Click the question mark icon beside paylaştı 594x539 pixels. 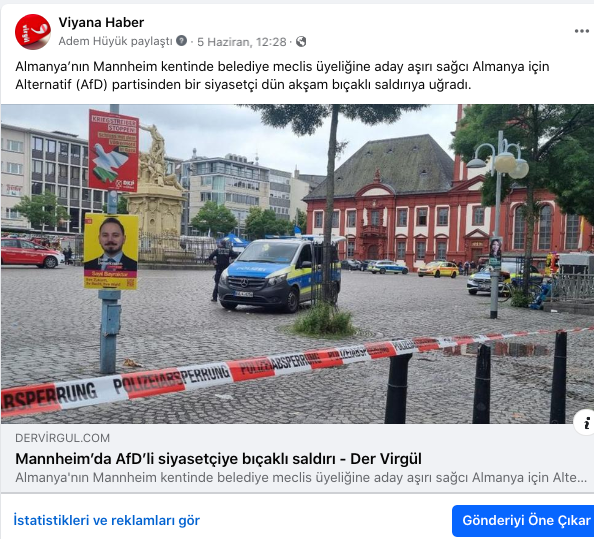pyautogui.click(x=181, y=41)
